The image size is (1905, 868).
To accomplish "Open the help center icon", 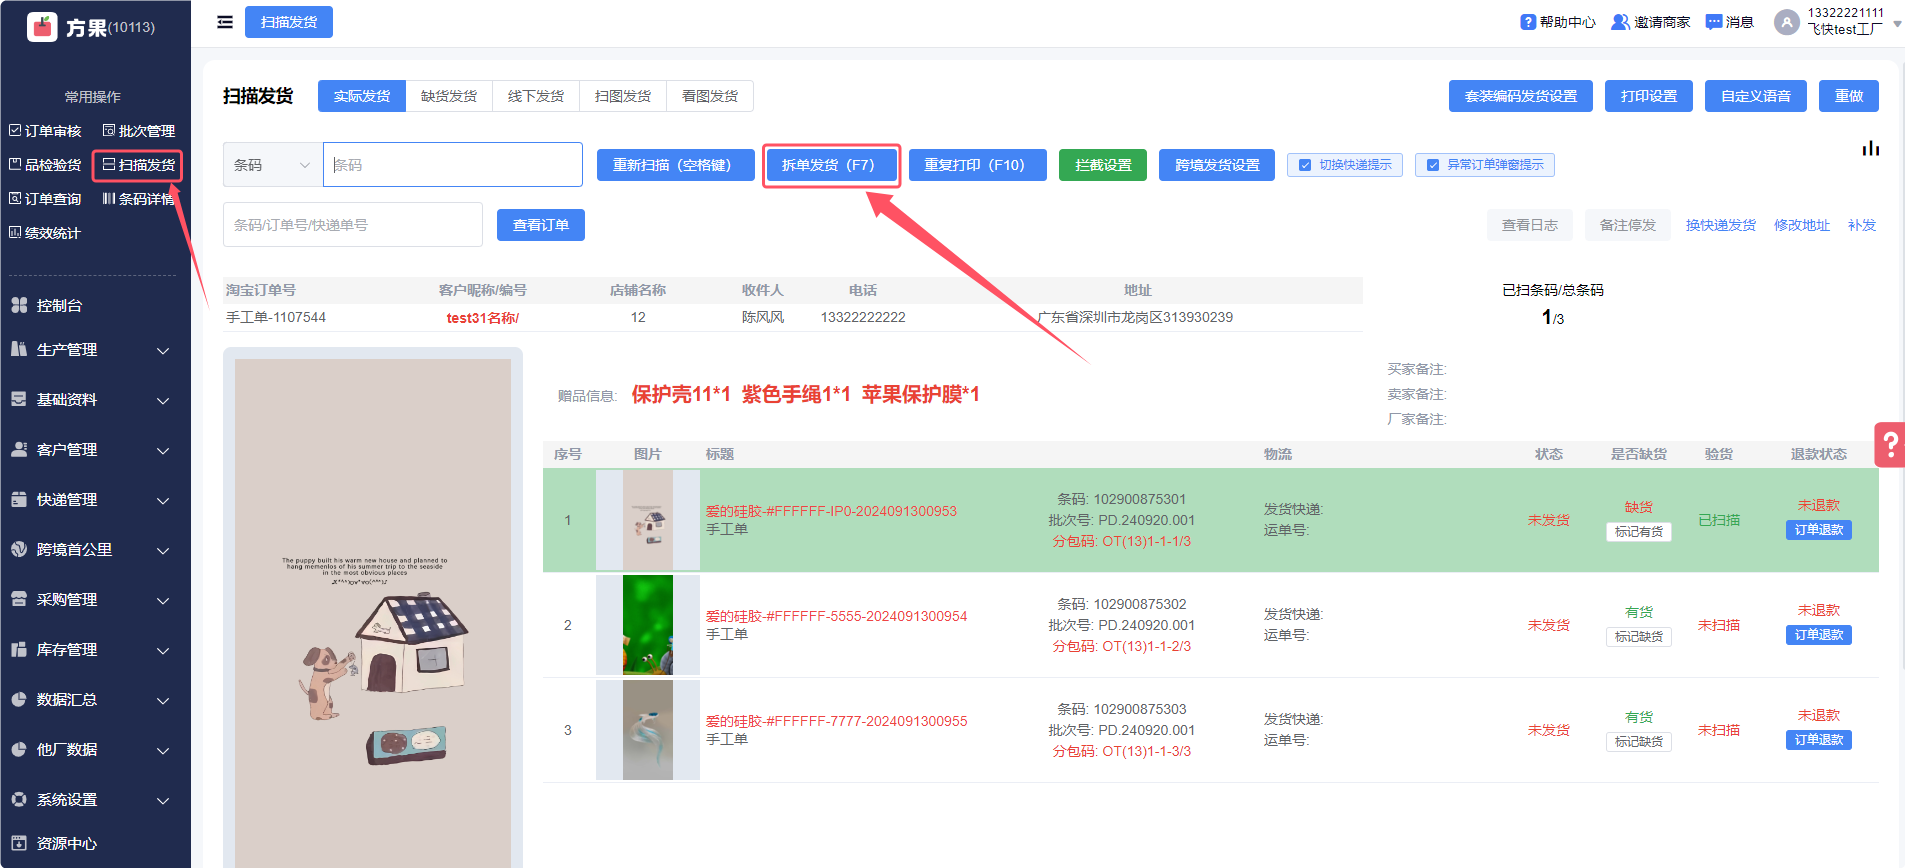I will click(x=1528, y=22).
